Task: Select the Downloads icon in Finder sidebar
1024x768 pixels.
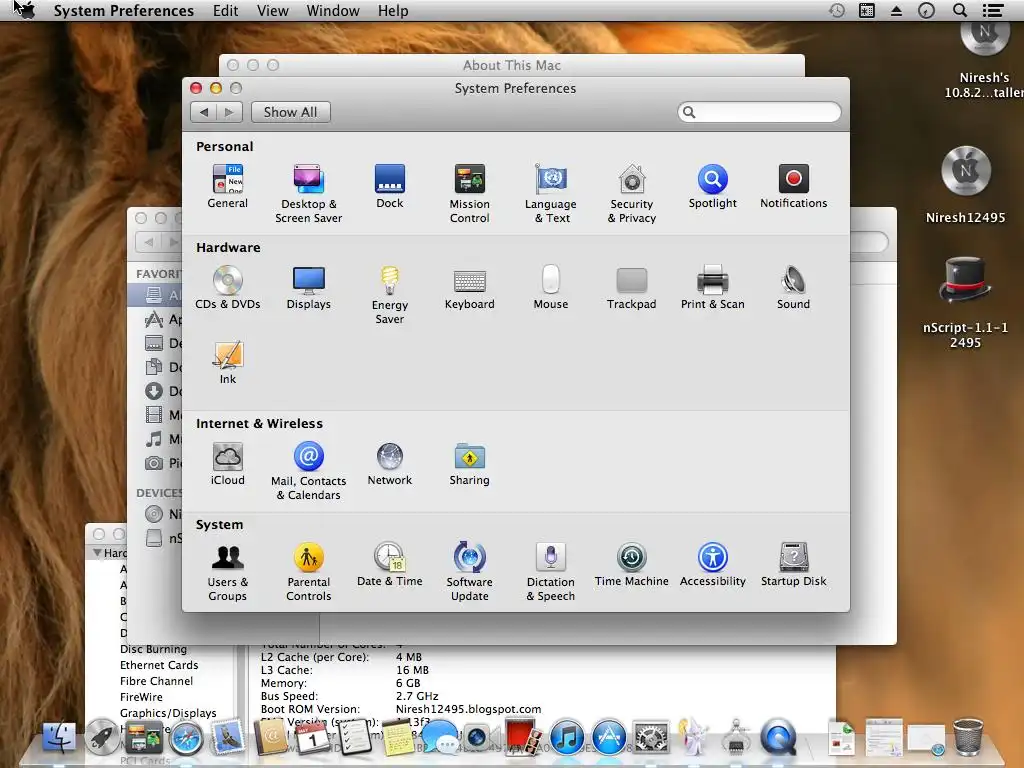Action: click(x=154, y=391)
